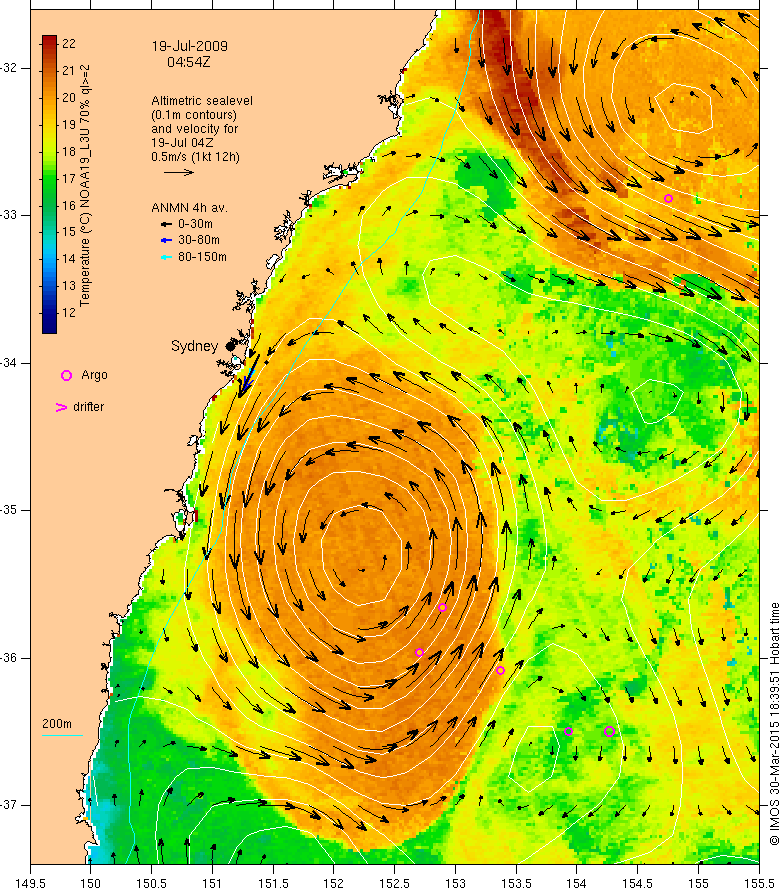Click the Argo marker near 35.65°S 152.9°E
The width and height of the screenshot is (780, 890).
click(442, 607)
